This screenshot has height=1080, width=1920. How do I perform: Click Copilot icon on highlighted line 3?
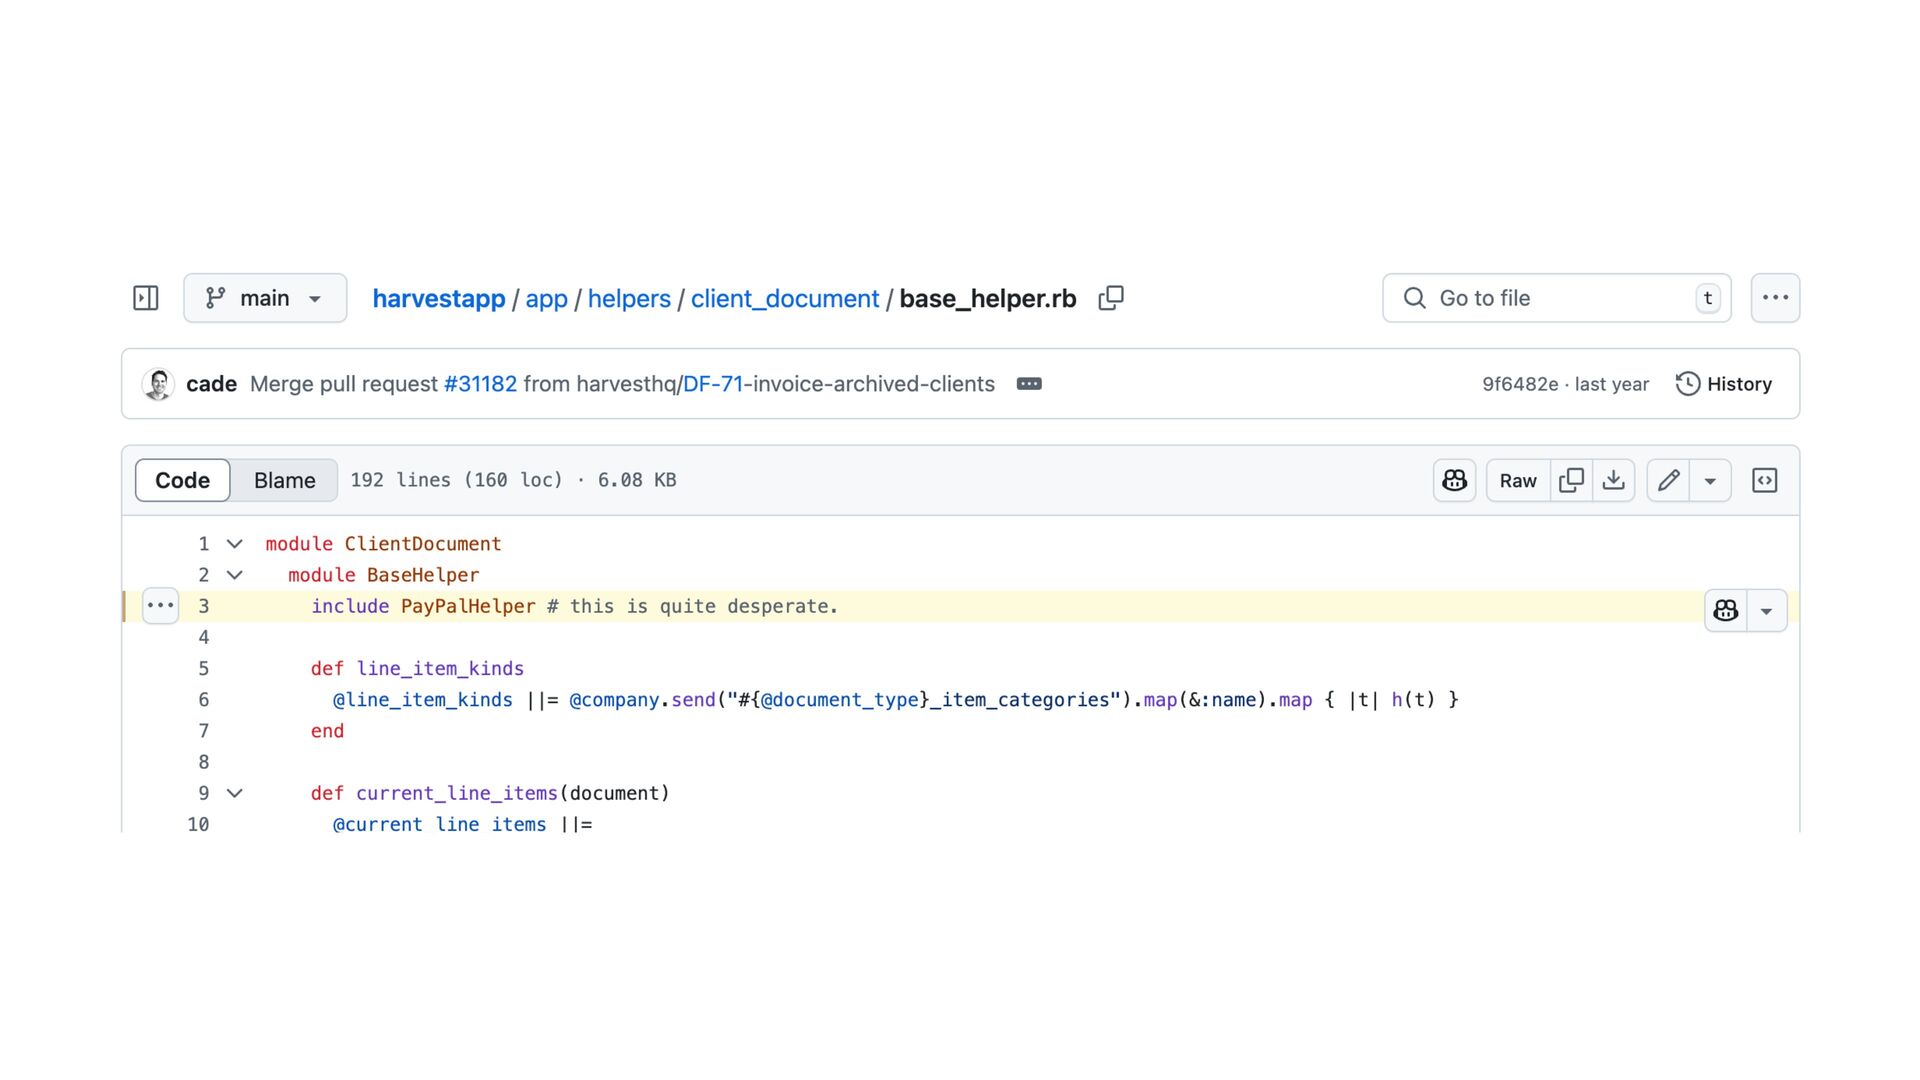point(1726,611)
